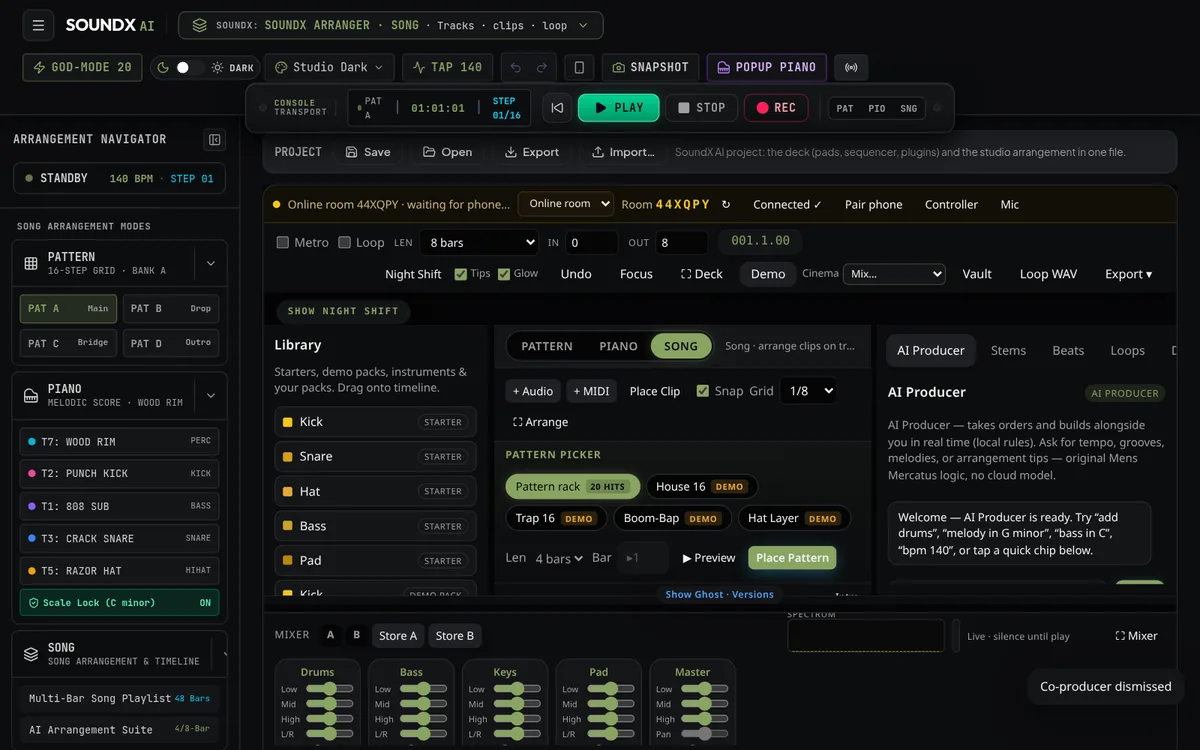This screenshot has height=750, width=1200.
Task: Click the Arrange expand button
Action: [x=540, y=422]
